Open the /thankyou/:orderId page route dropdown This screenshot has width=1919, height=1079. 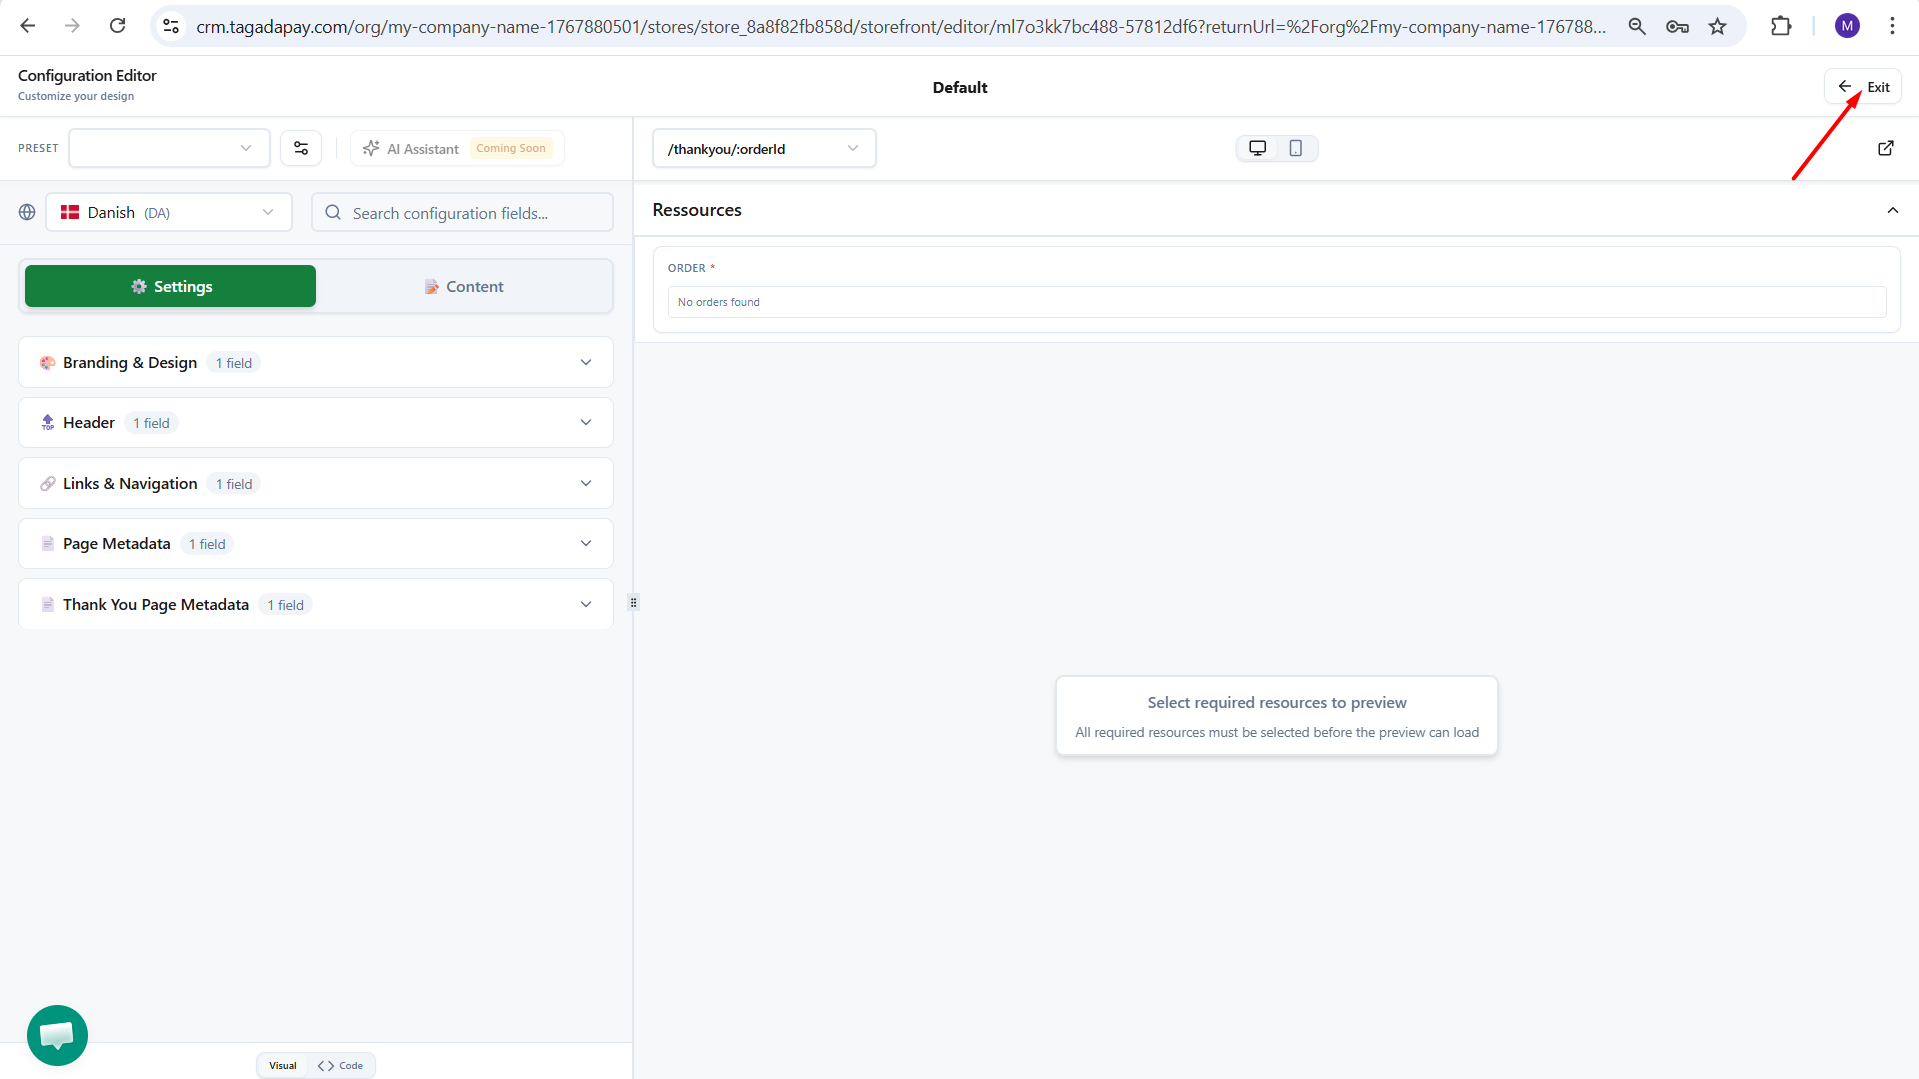point(763,149)
